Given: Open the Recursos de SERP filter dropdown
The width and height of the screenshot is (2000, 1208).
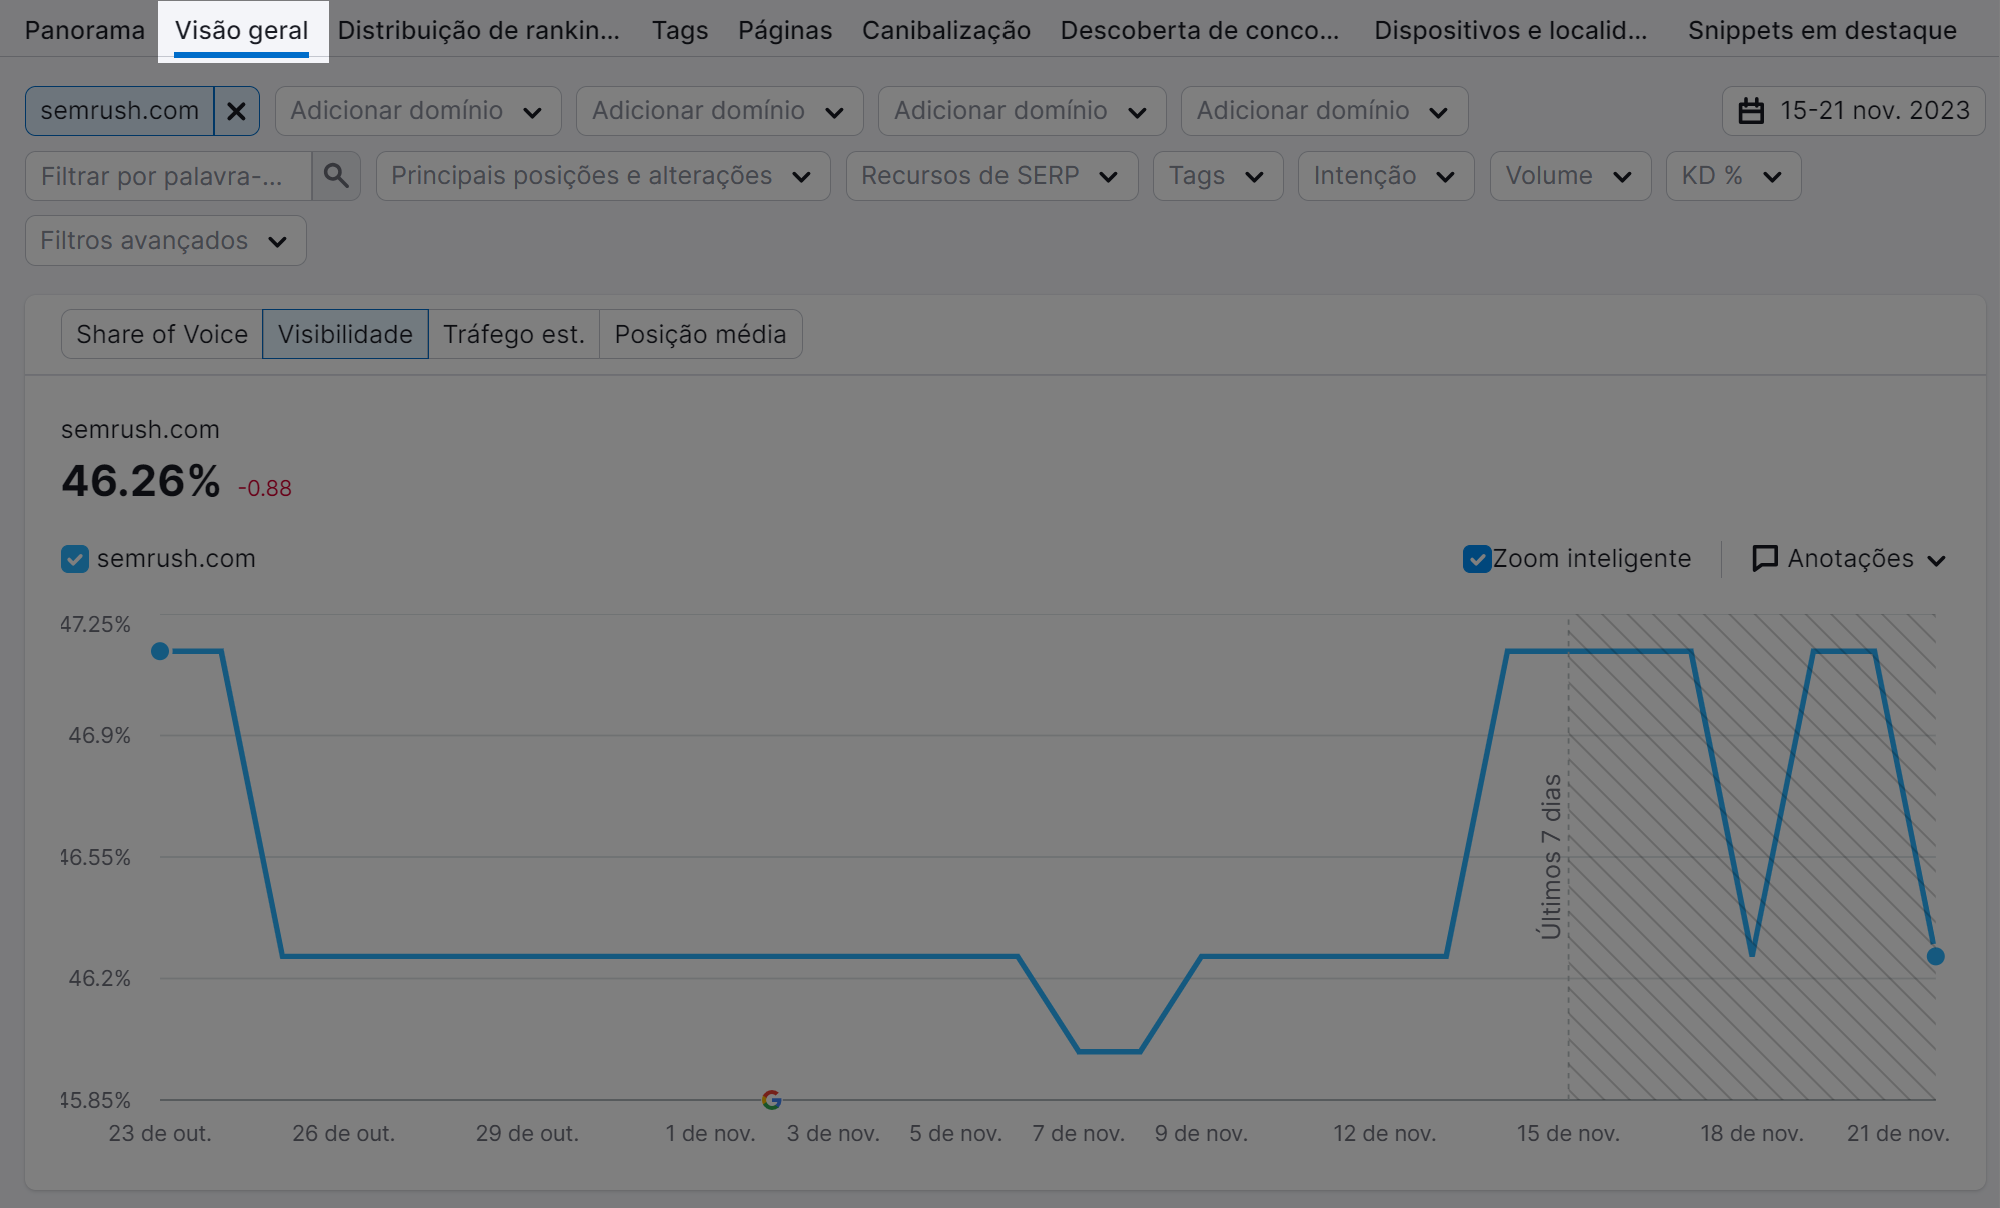Looking at the screenshot, I should (991, 175).
